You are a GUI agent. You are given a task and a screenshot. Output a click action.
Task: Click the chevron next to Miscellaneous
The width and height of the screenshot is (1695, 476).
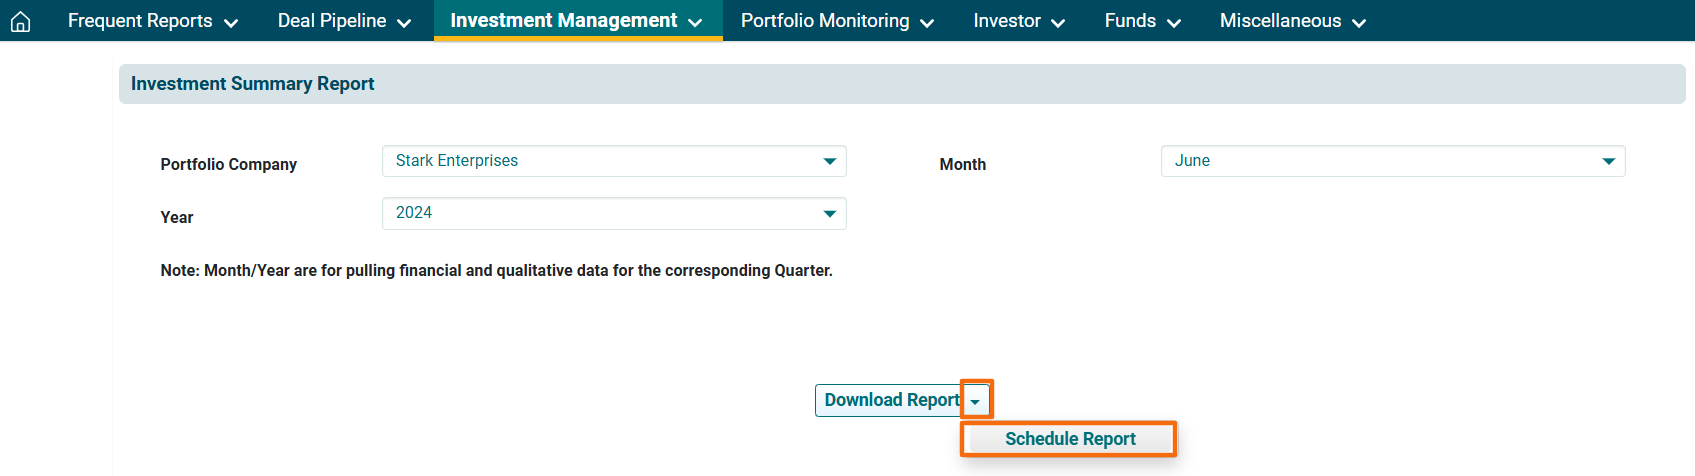tap(1359, 23)
